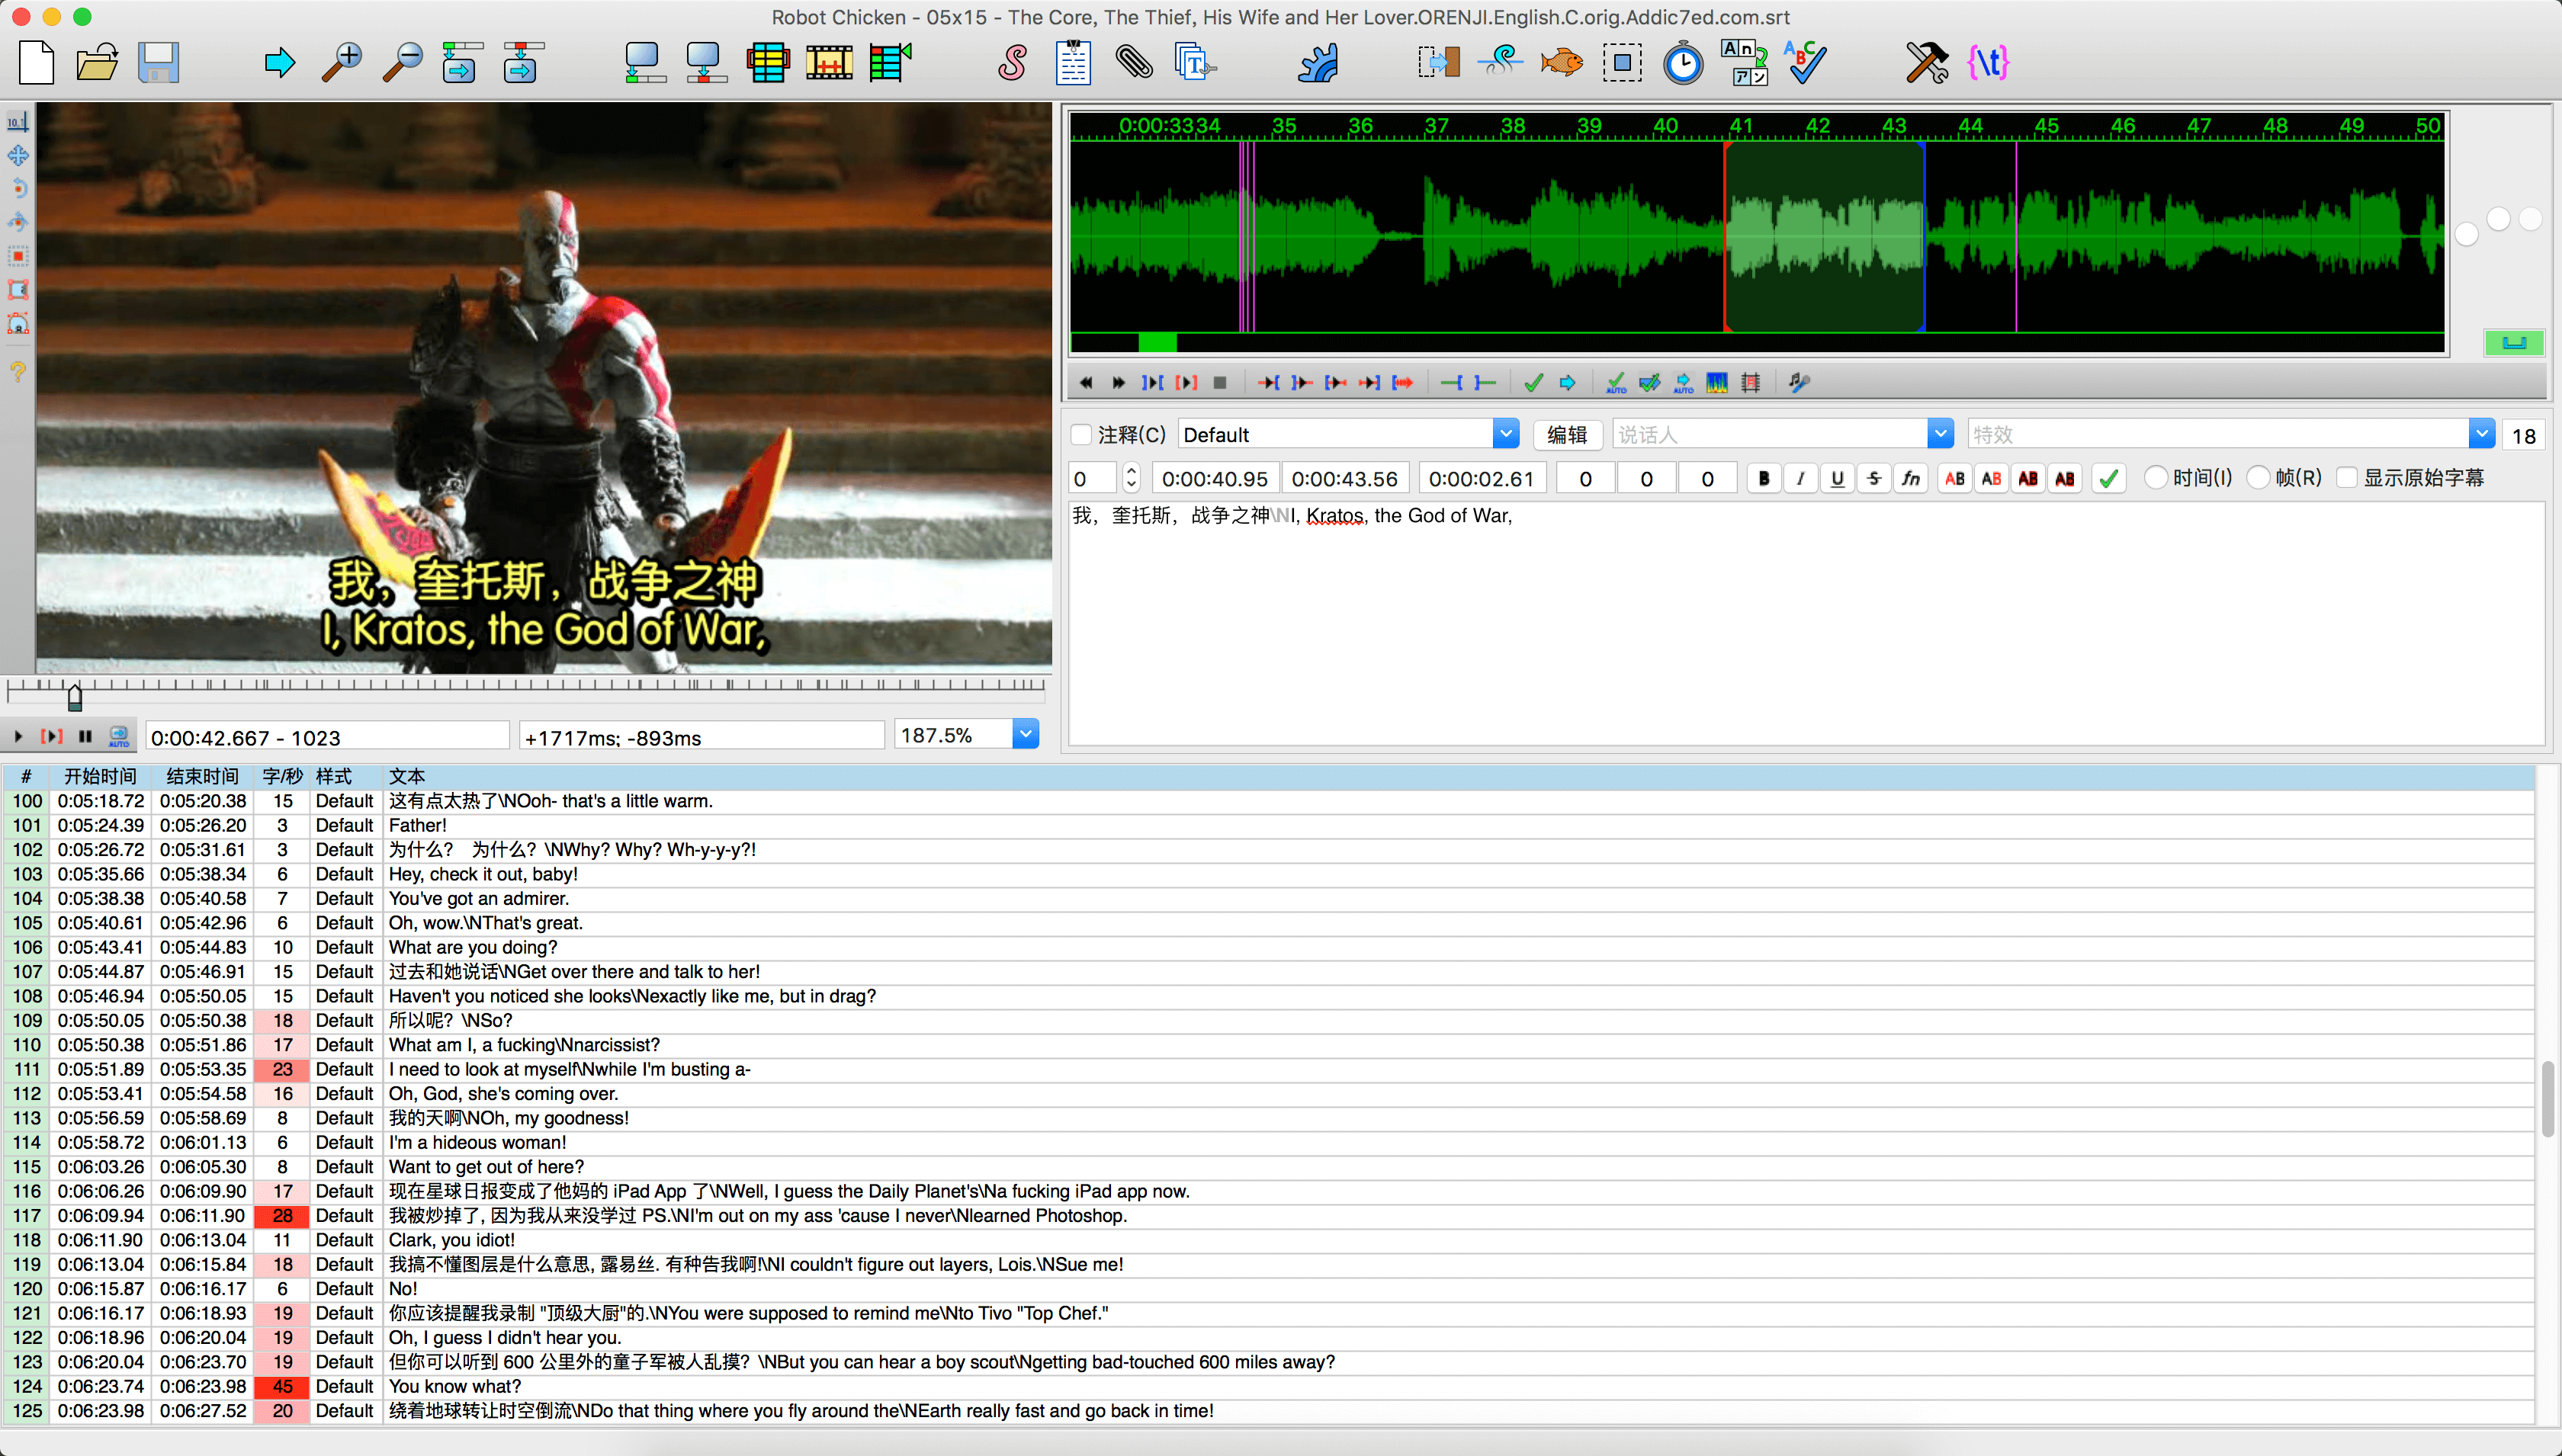Expand the 说话人 actor dropdown
This screenshot has height=1456, width=2562.
click(1940, 434)
